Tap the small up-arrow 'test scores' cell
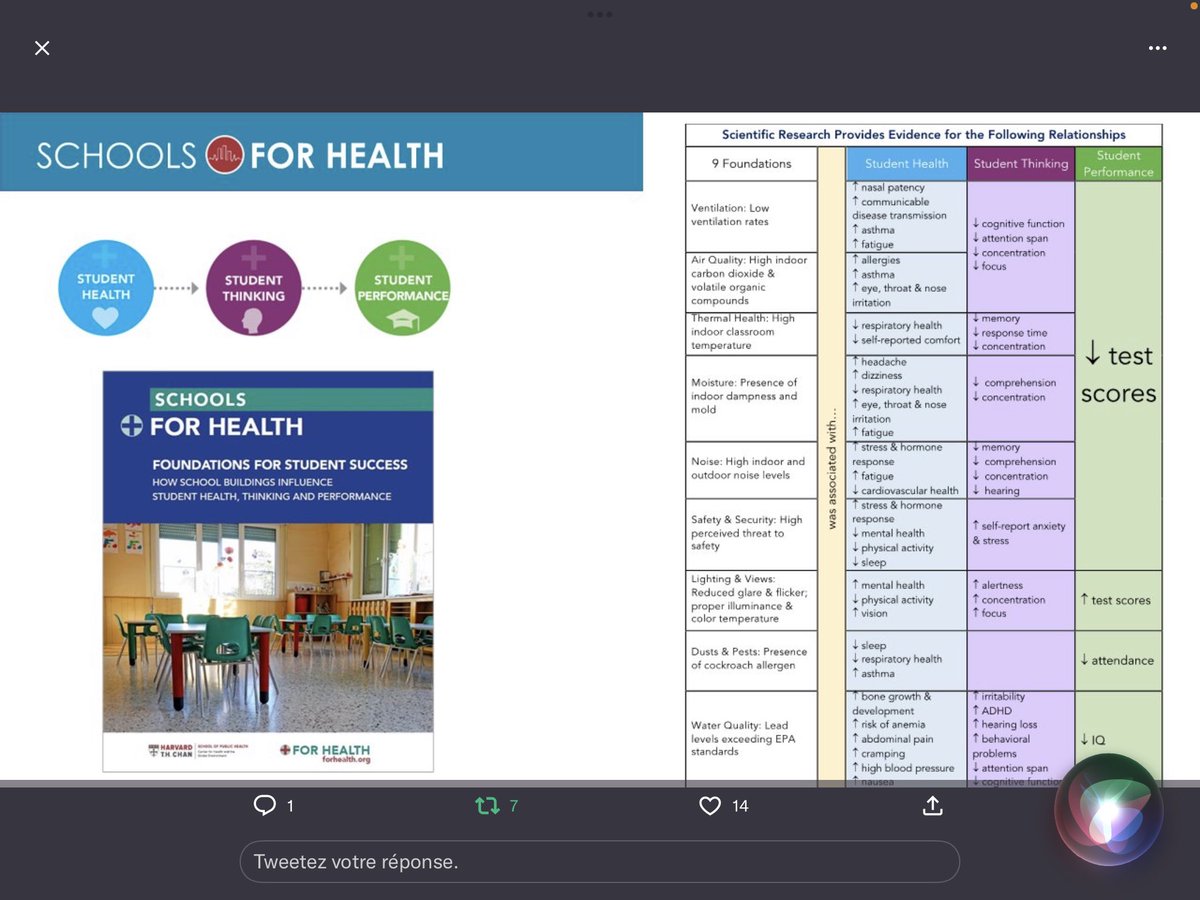This screenshot has width=1200, height=900. [x=1118, y=600]
